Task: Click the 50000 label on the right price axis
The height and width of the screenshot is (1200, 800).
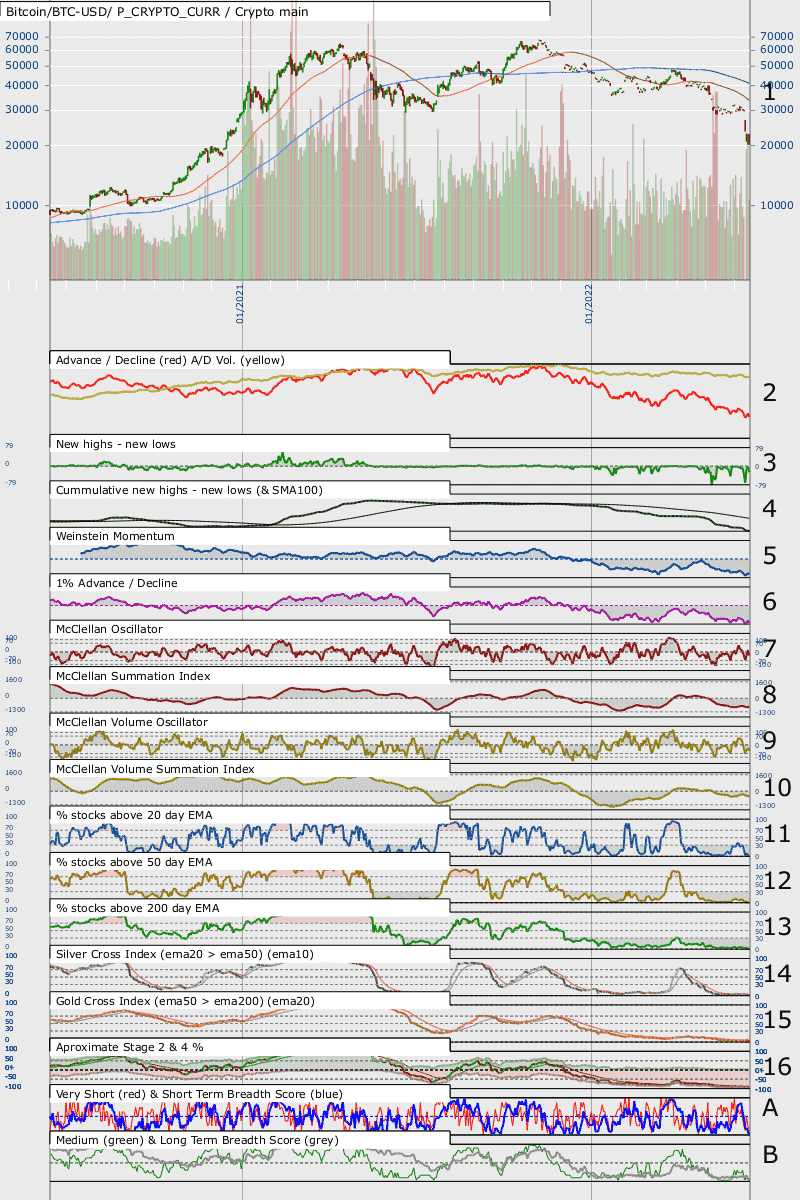Action: (x=776, y=65)
